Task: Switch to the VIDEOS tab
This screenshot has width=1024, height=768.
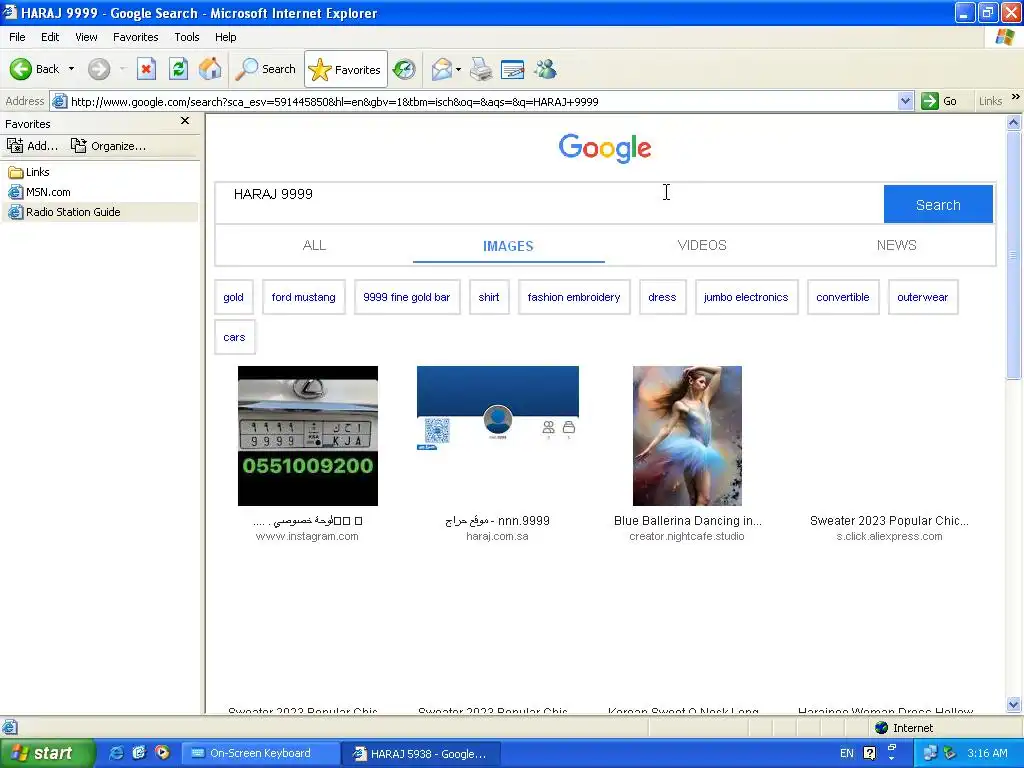Action: 702,246
